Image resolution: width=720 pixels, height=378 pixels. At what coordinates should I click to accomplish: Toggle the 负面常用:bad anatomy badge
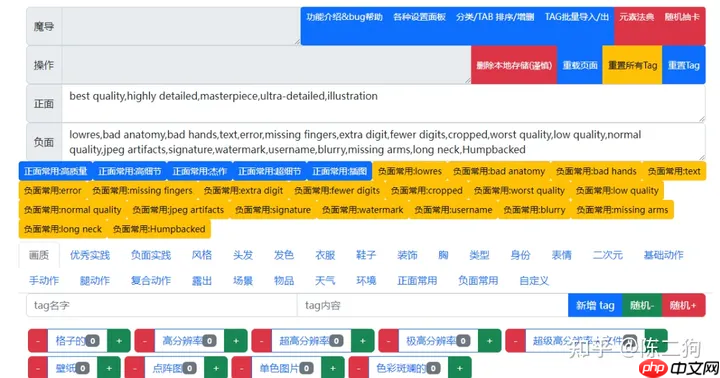(x=499, y=171)
